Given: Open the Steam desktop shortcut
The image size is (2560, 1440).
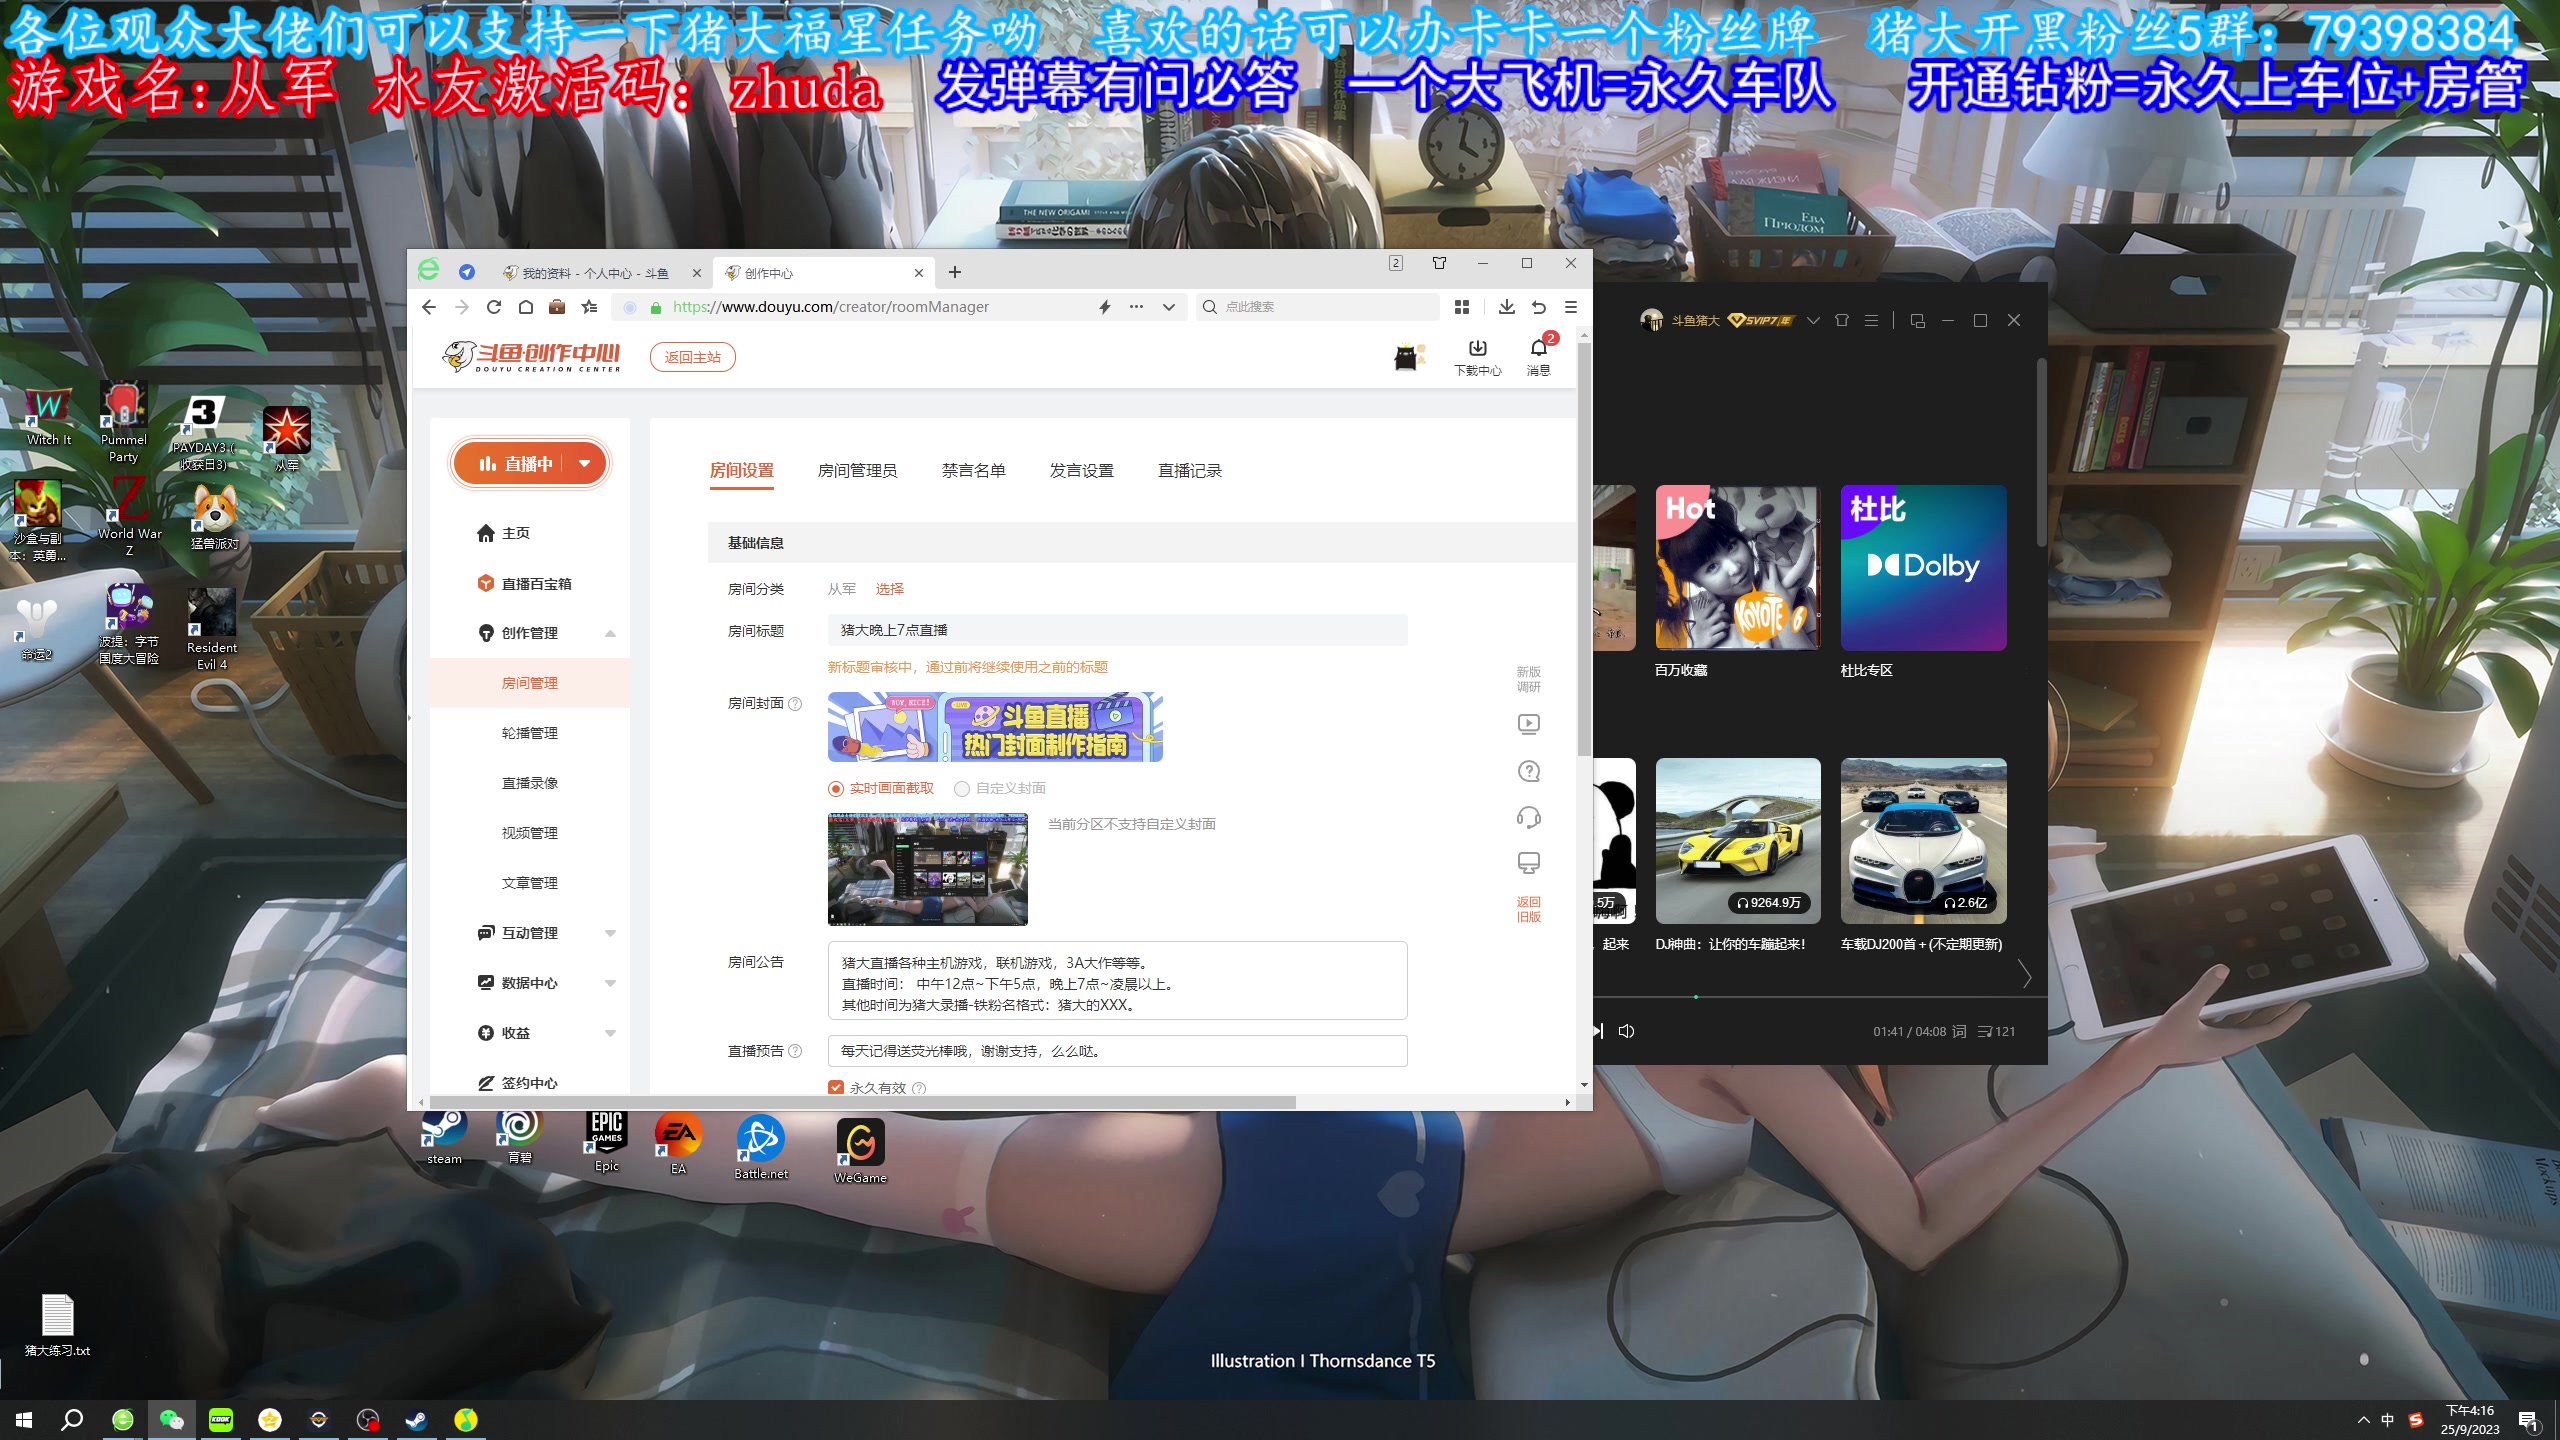Looking at the screenshot, I should (444, 1136).
